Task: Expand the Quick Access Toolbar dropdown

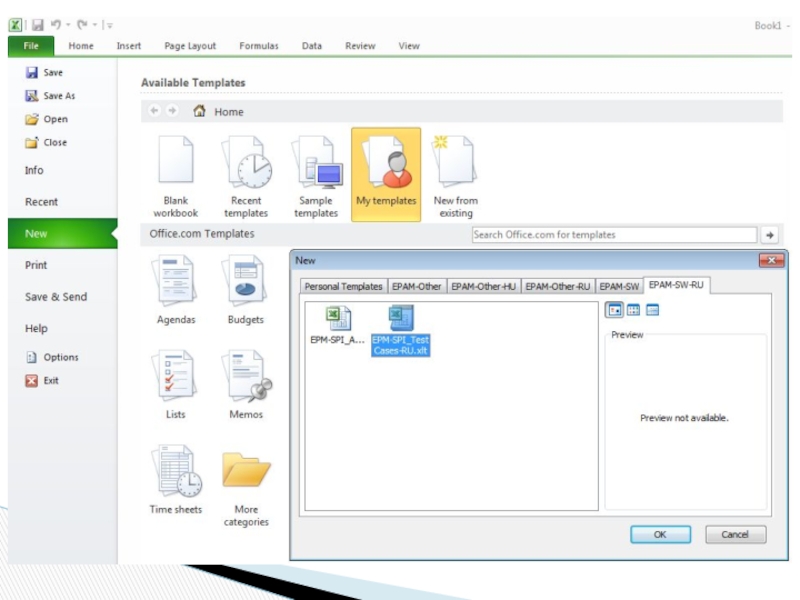Action: tap(109, 25)
